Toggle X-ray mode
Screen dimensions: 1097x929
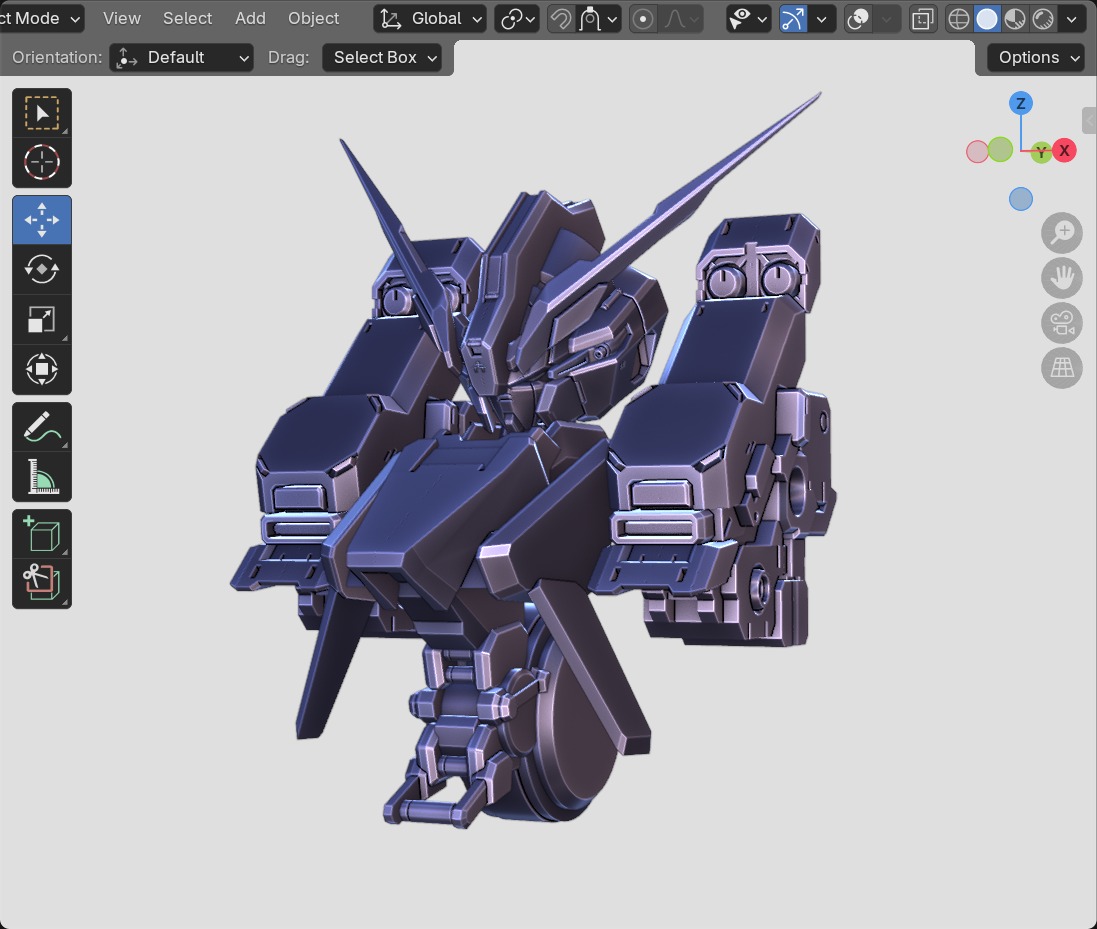tap(923, 19)
